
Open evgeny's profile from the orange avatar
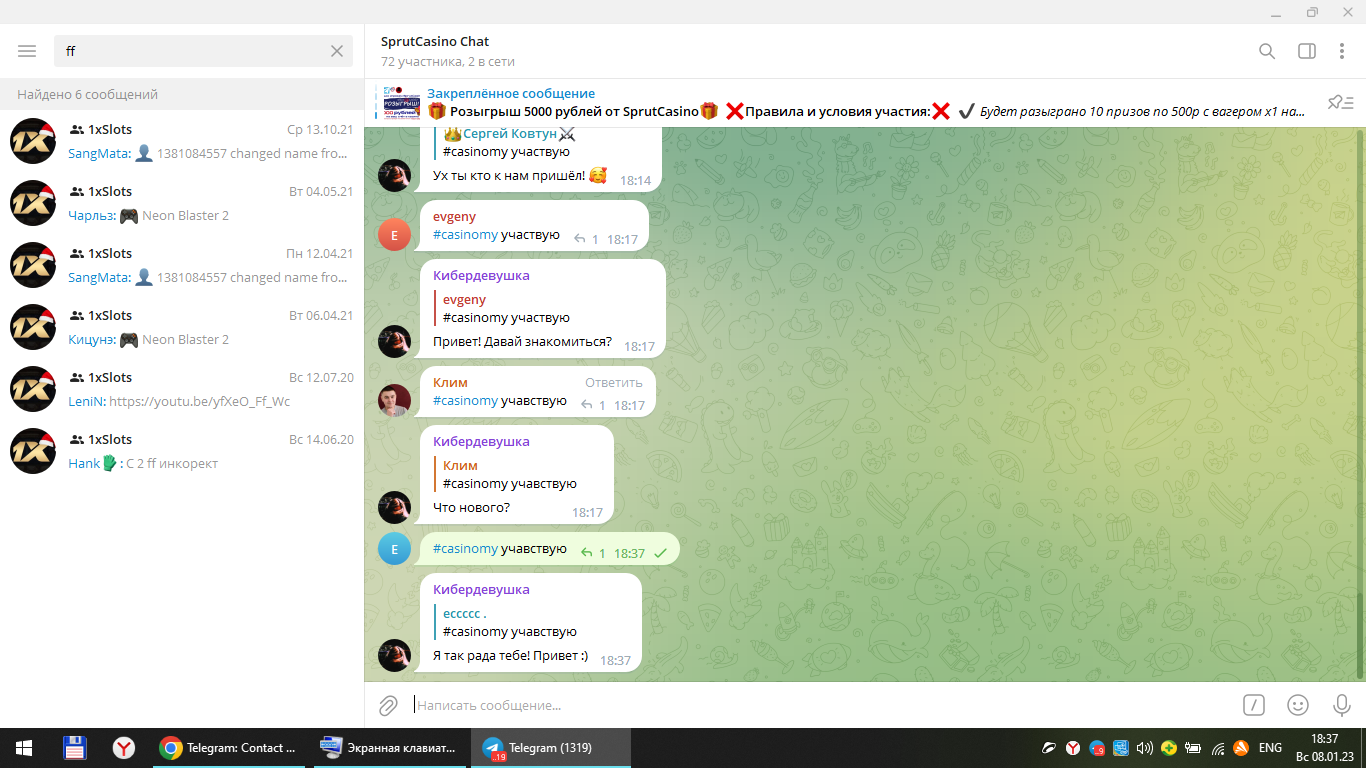(x=394, y=235)
